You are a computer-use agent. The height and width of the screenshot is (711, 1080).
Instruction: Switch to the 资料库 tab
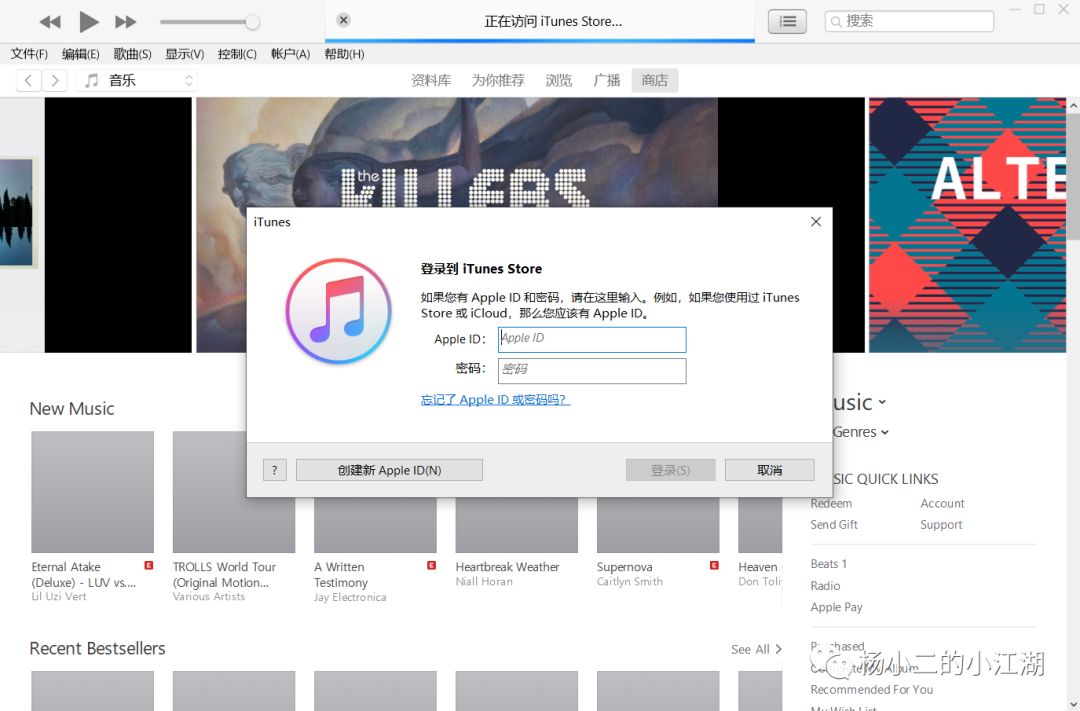click(x=431, y=81)
